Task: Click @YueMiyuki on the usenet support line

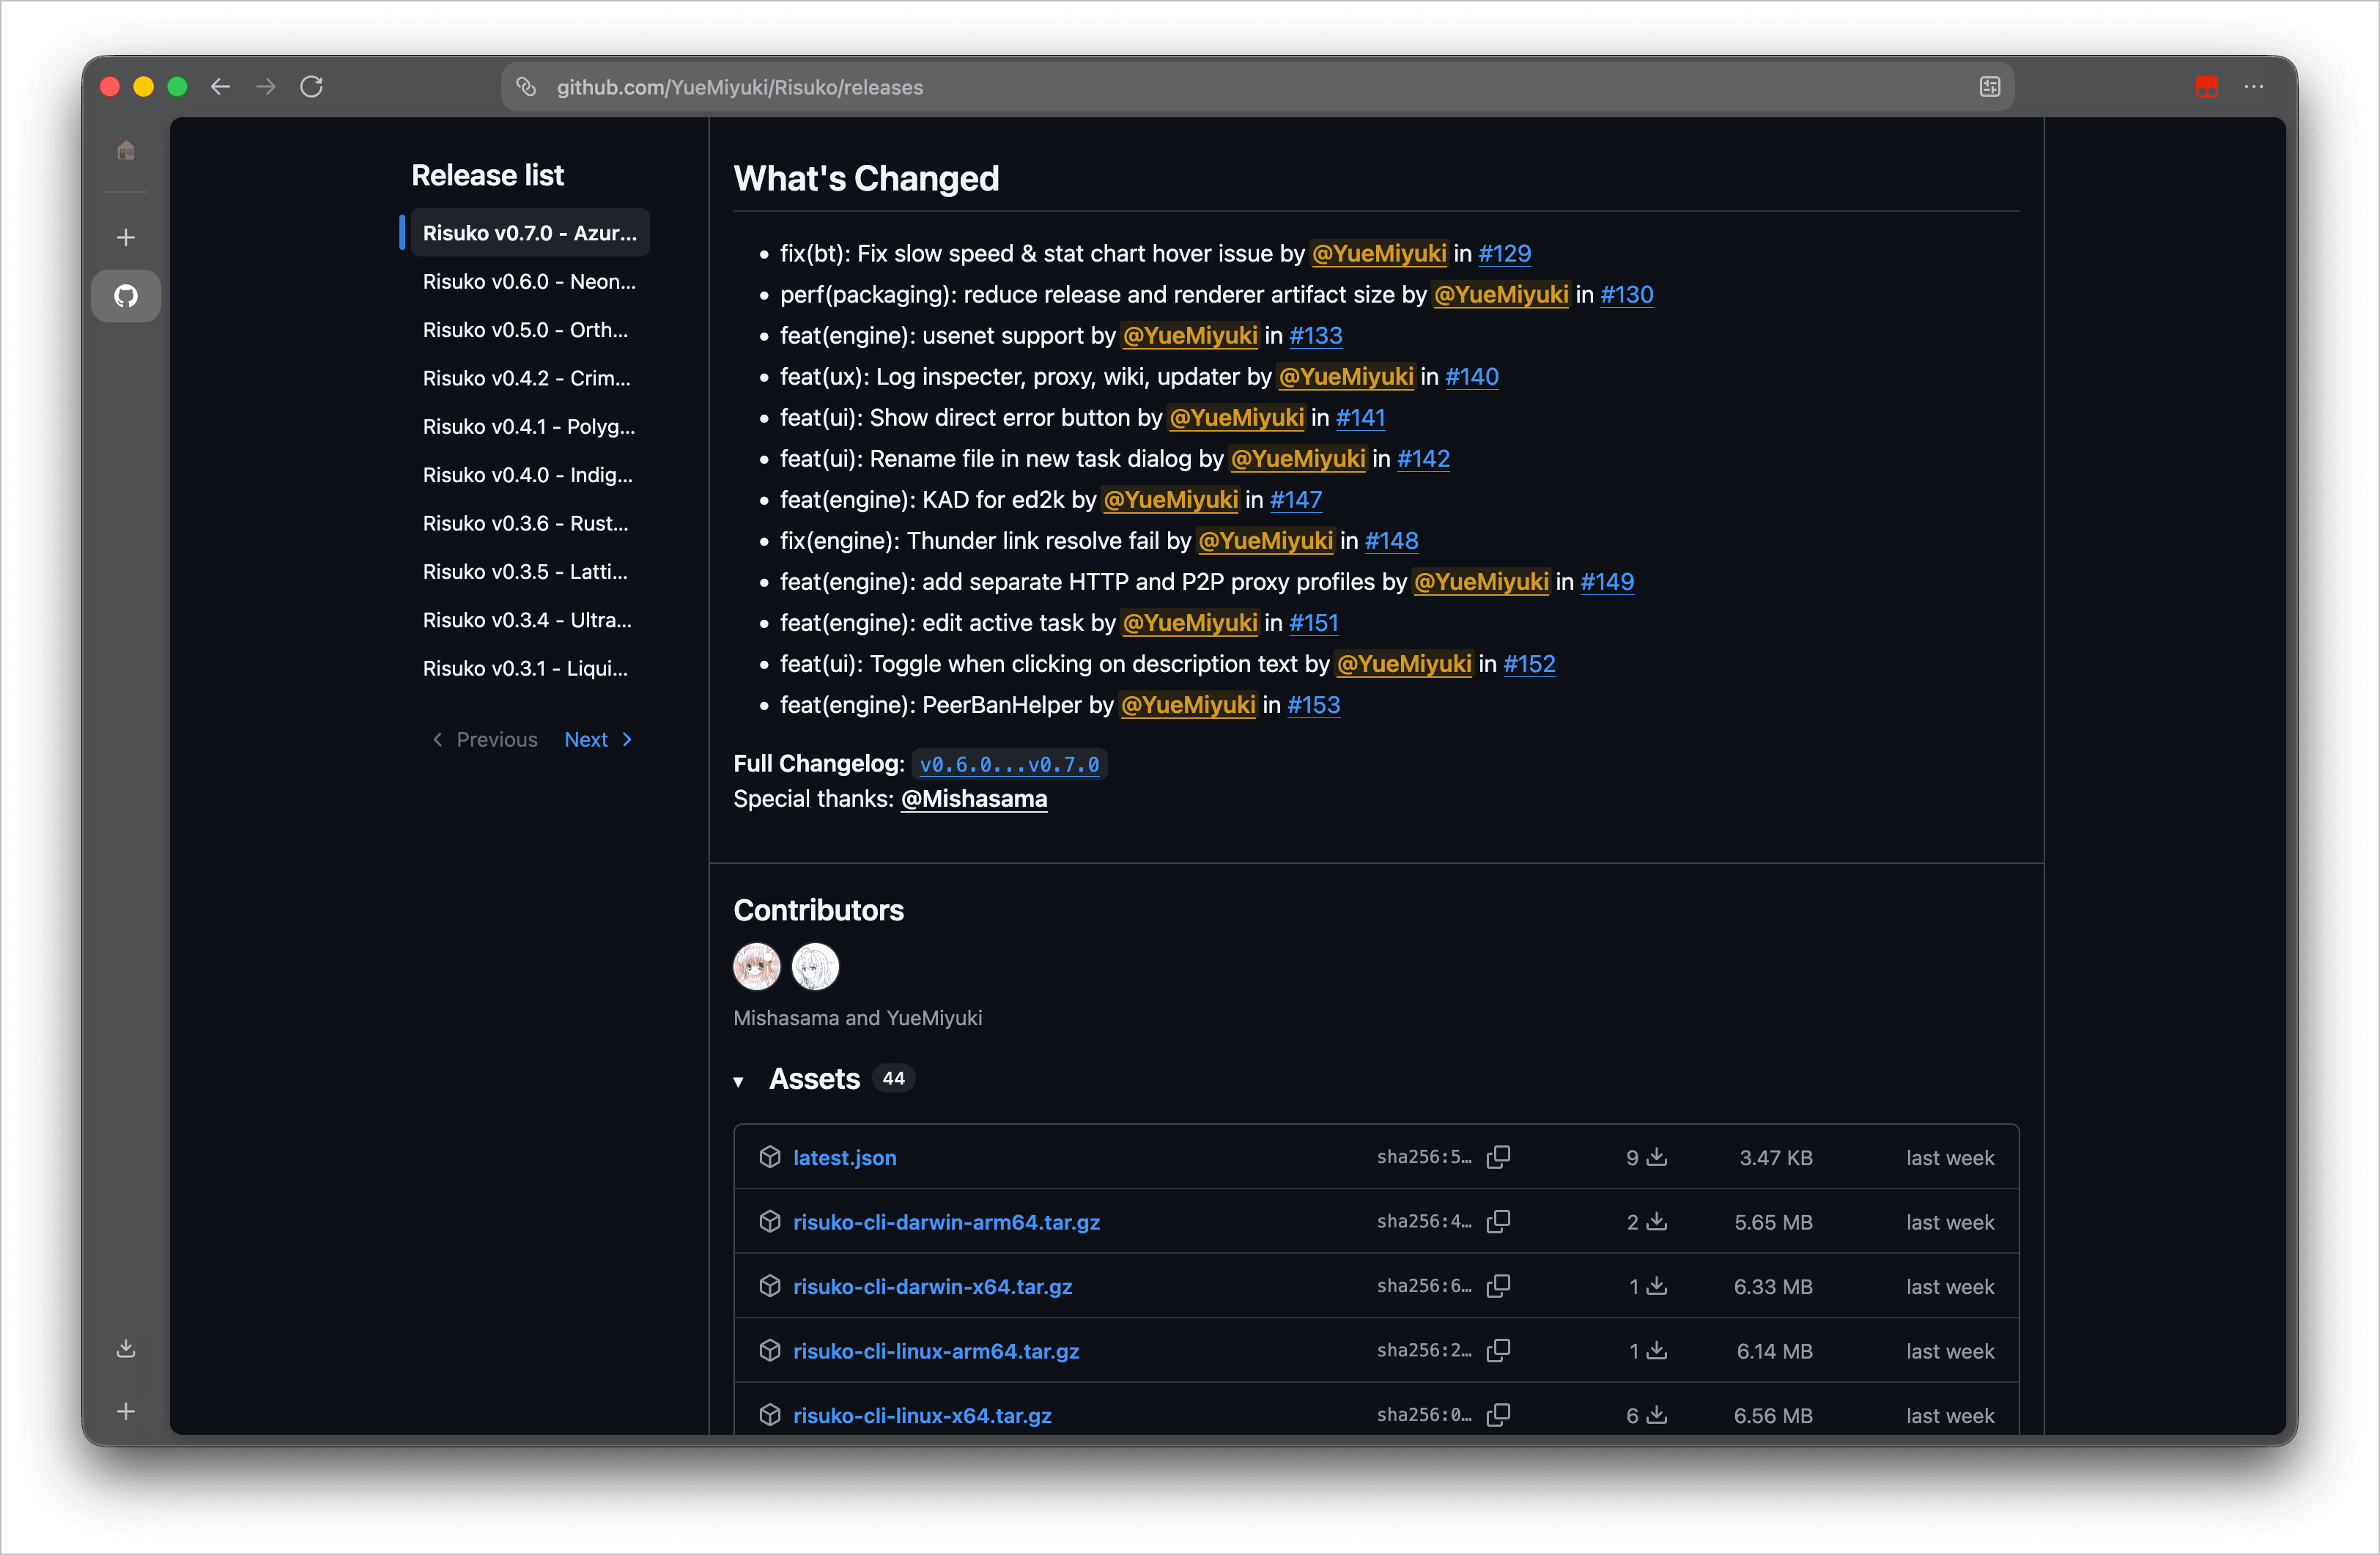Action: (x=1190, y=336)
